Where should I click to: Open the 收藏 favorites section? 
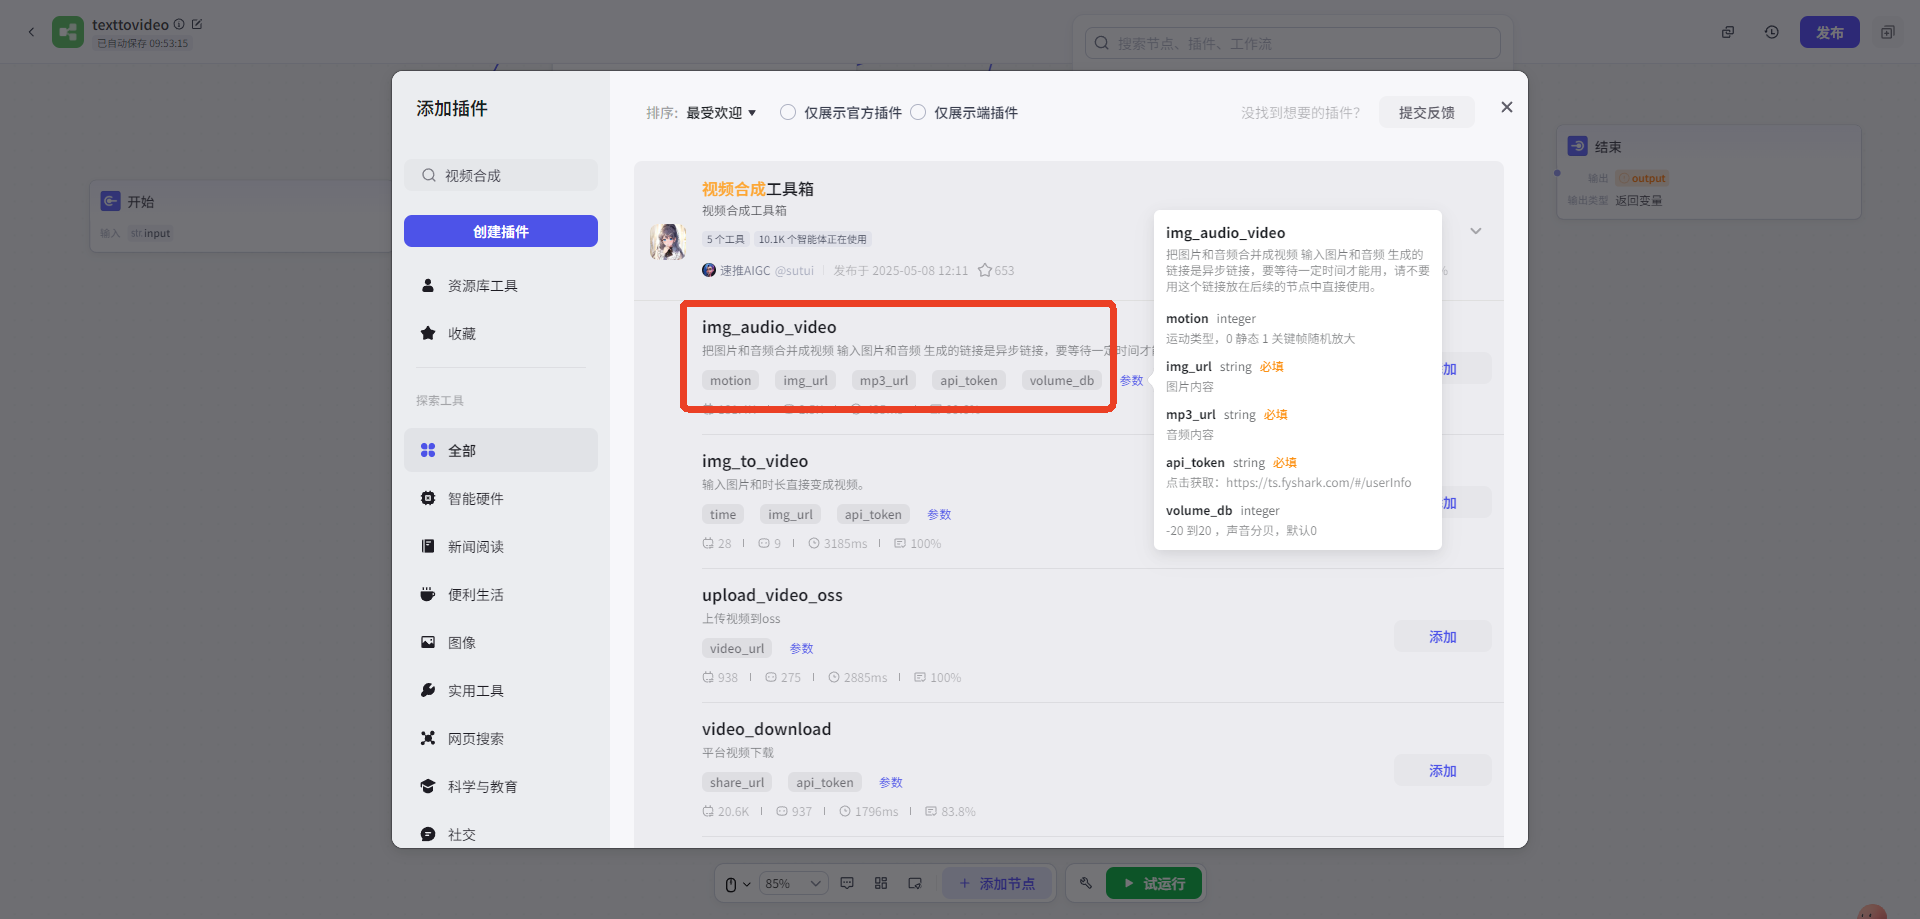pos(462,334)
